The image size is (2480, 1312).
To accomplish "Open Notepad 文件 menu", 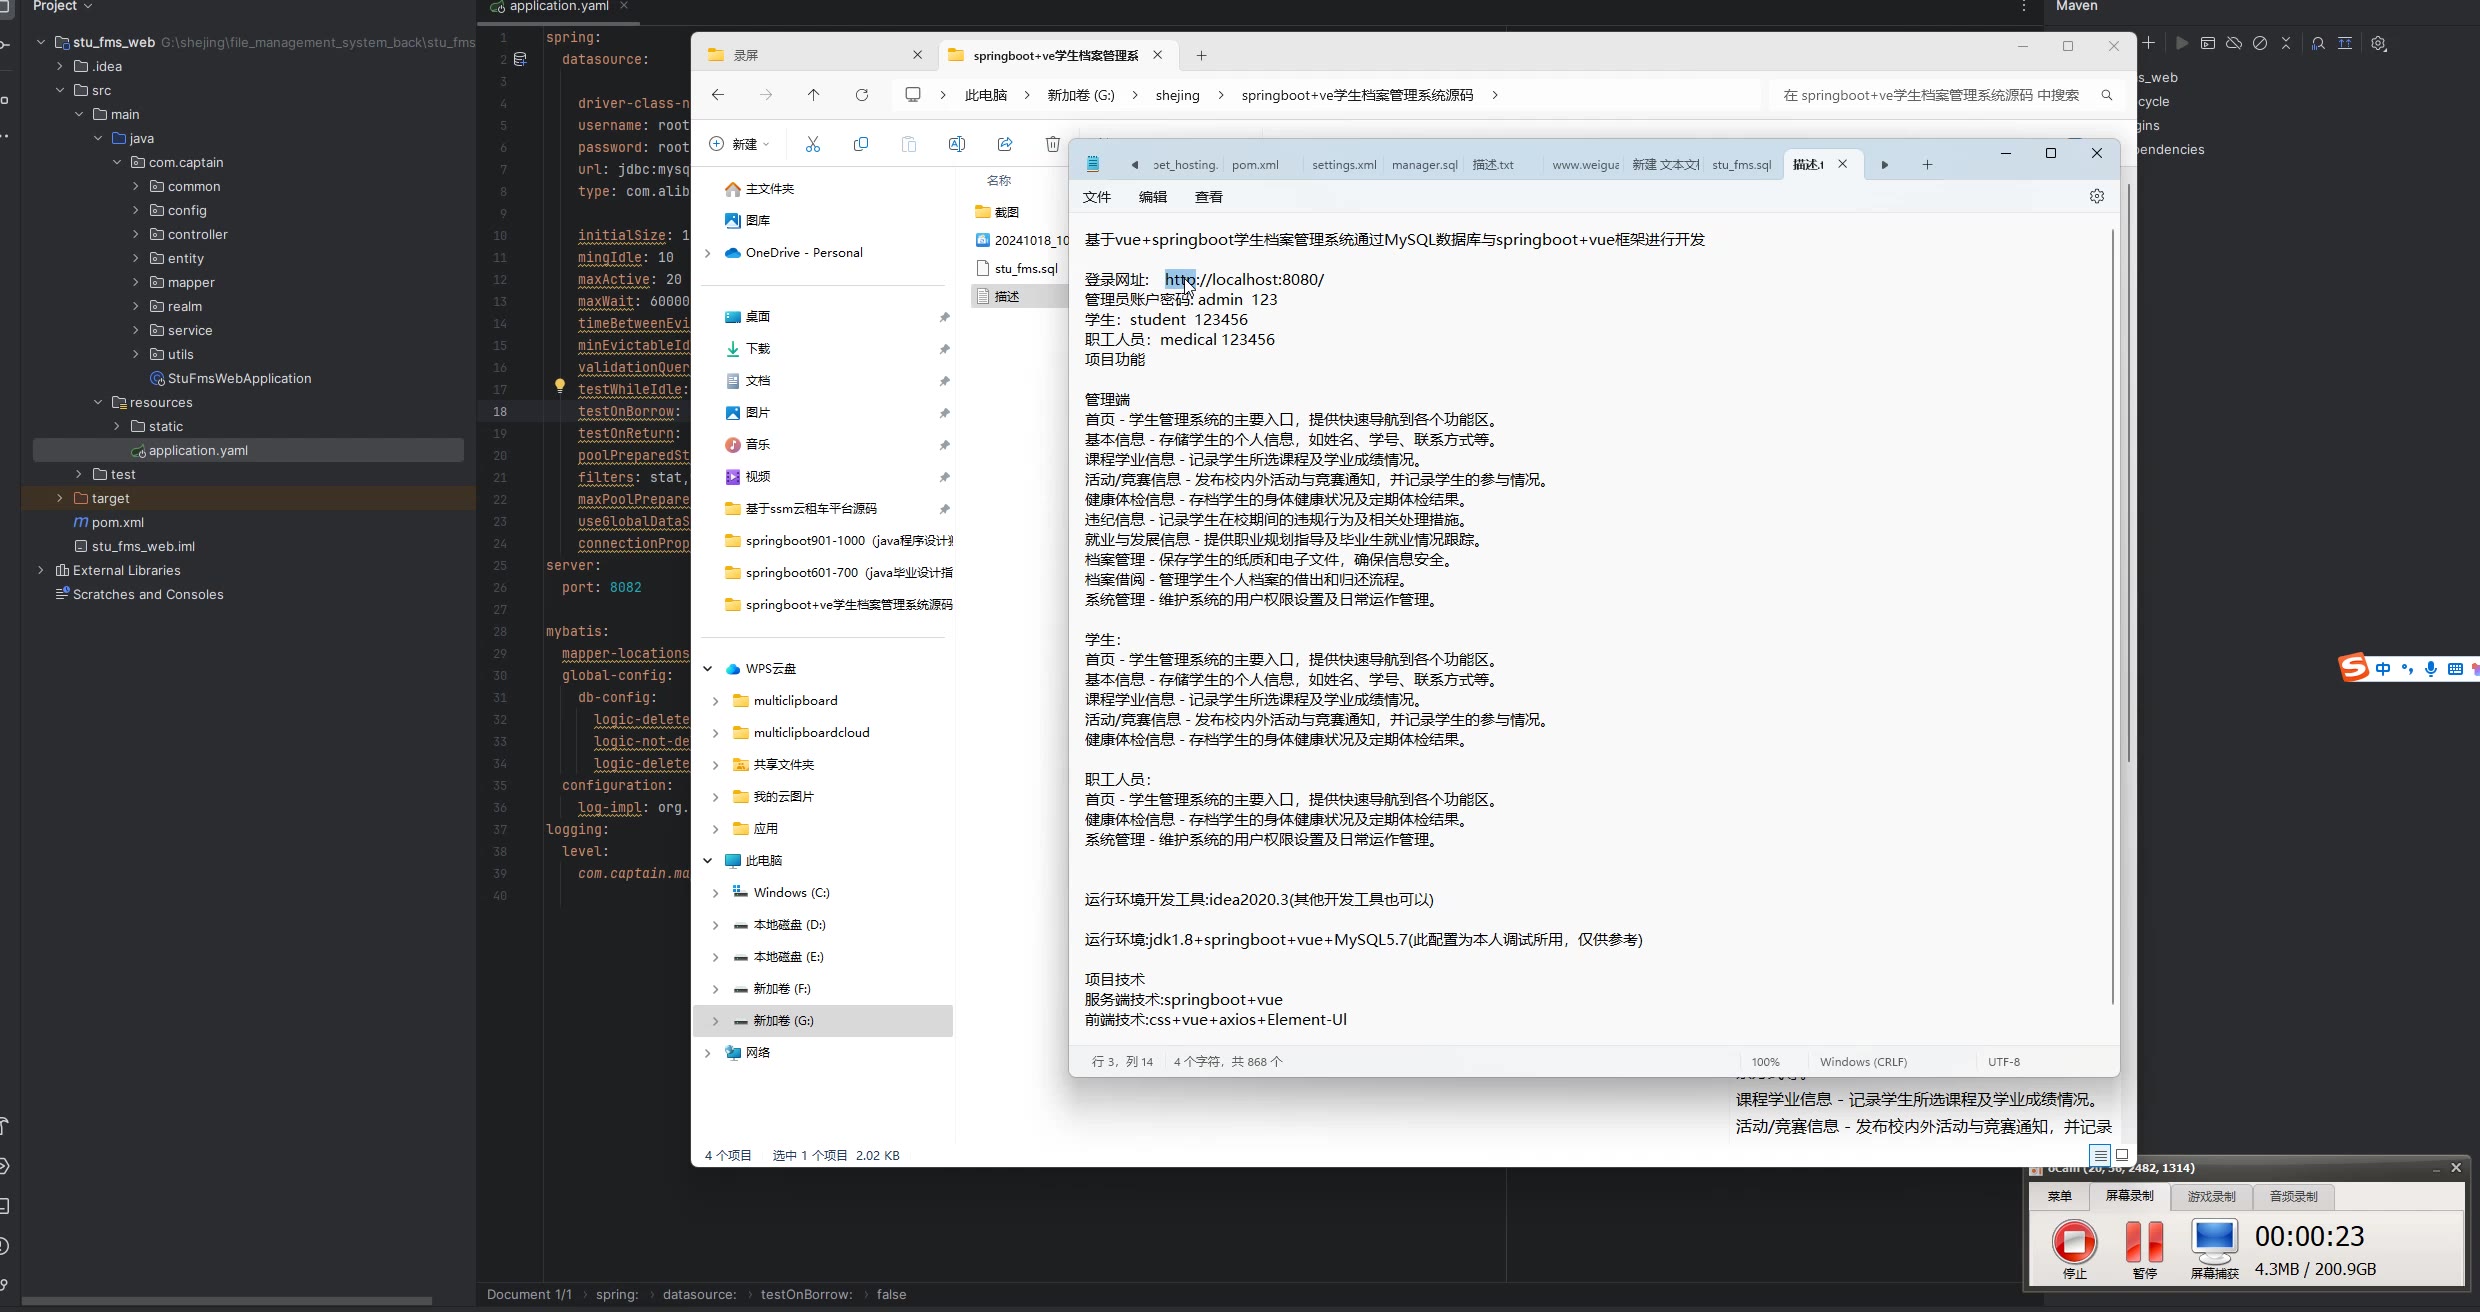I will pyautogui.click(x=1097, y=197).
